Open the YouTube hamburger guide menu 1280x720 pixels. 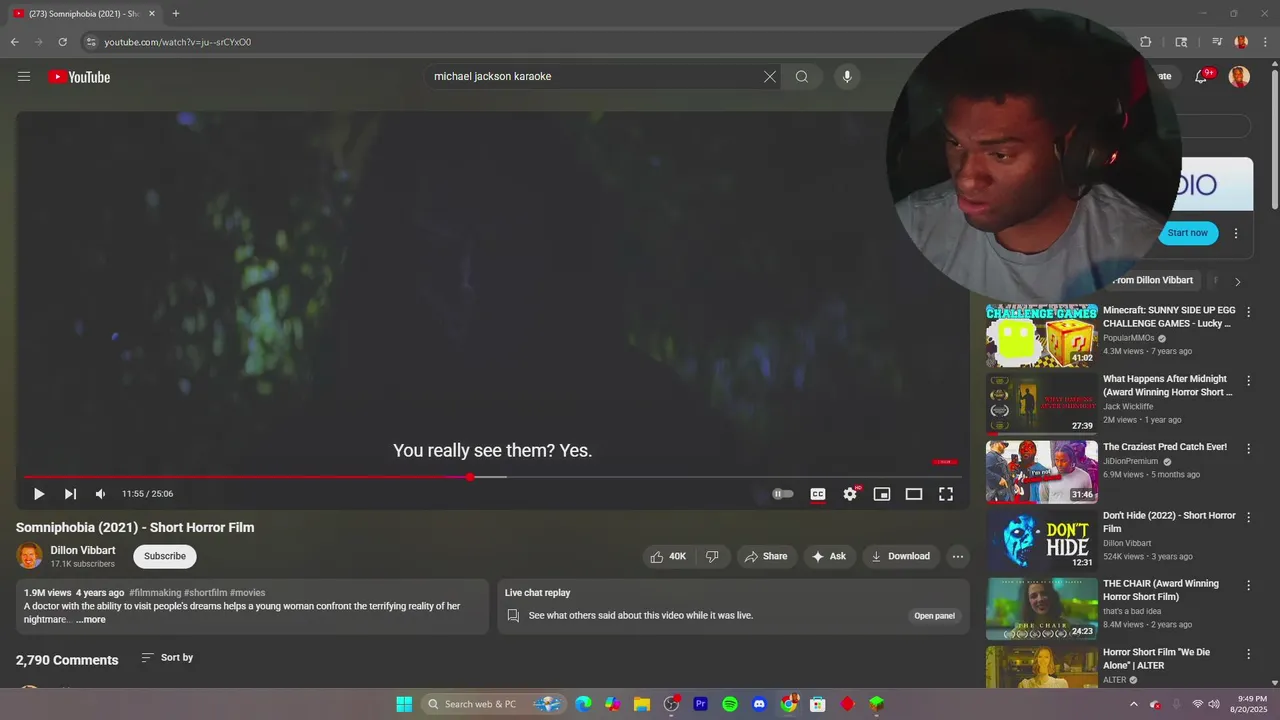coord(24,77)
